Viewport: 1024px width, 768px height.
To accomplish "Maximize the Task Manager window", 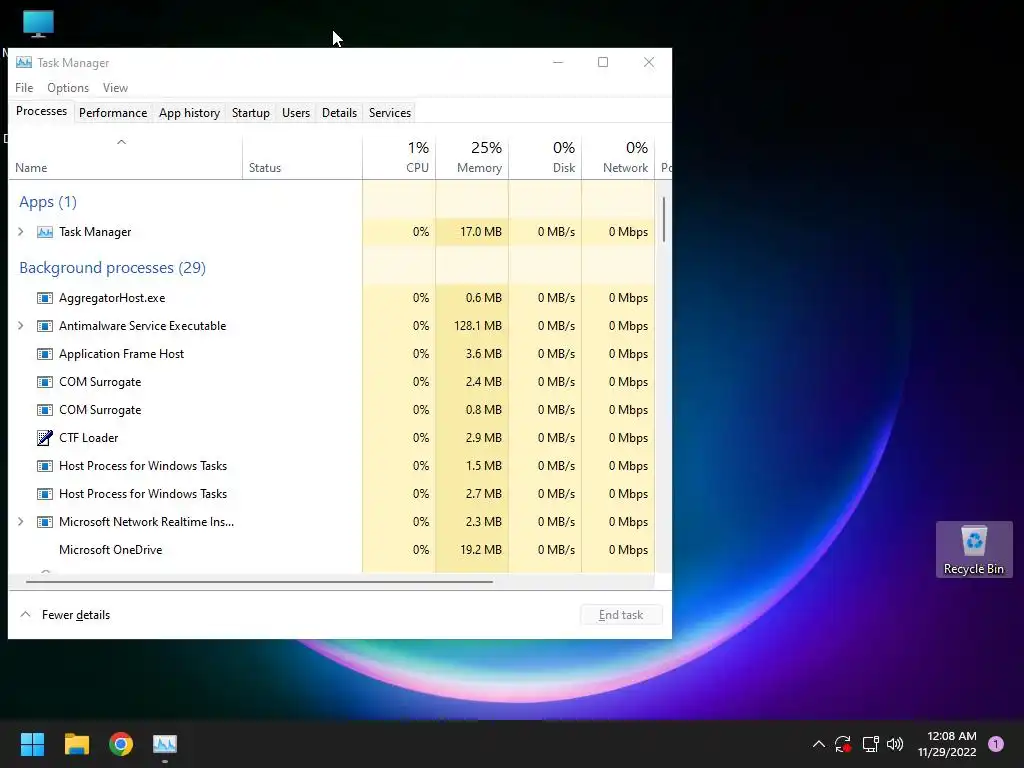I will click(x=603, y=63).
